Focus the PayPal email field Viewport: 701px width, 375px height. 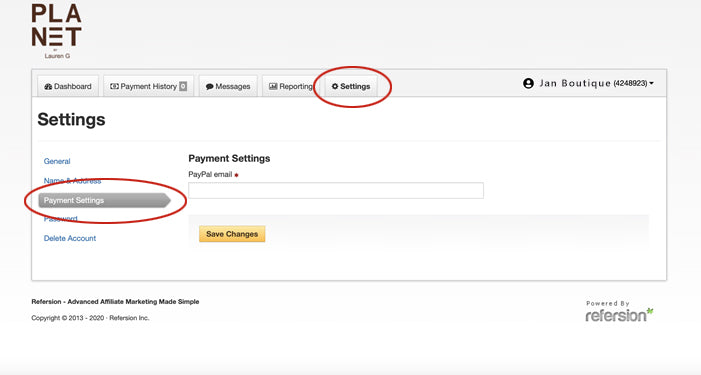click(336, 190)
